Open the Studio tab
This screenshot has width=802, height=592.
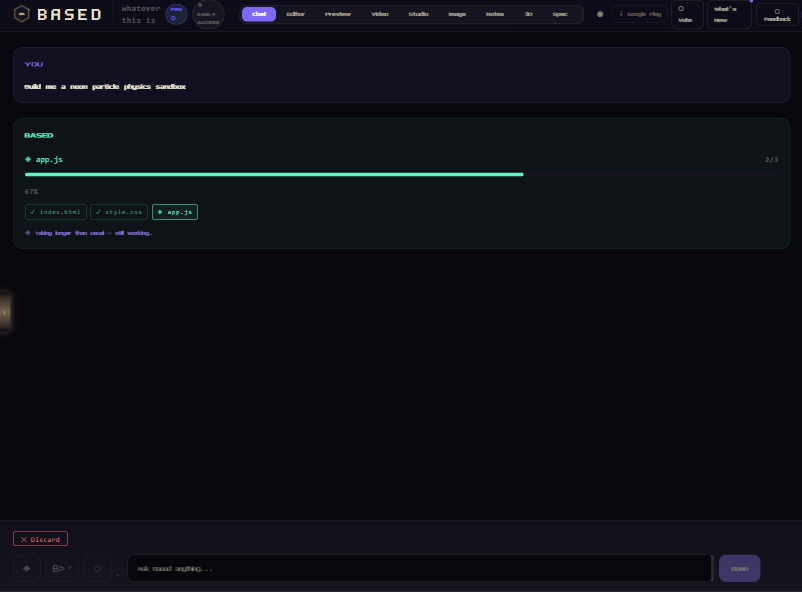(x=418, y=14)
